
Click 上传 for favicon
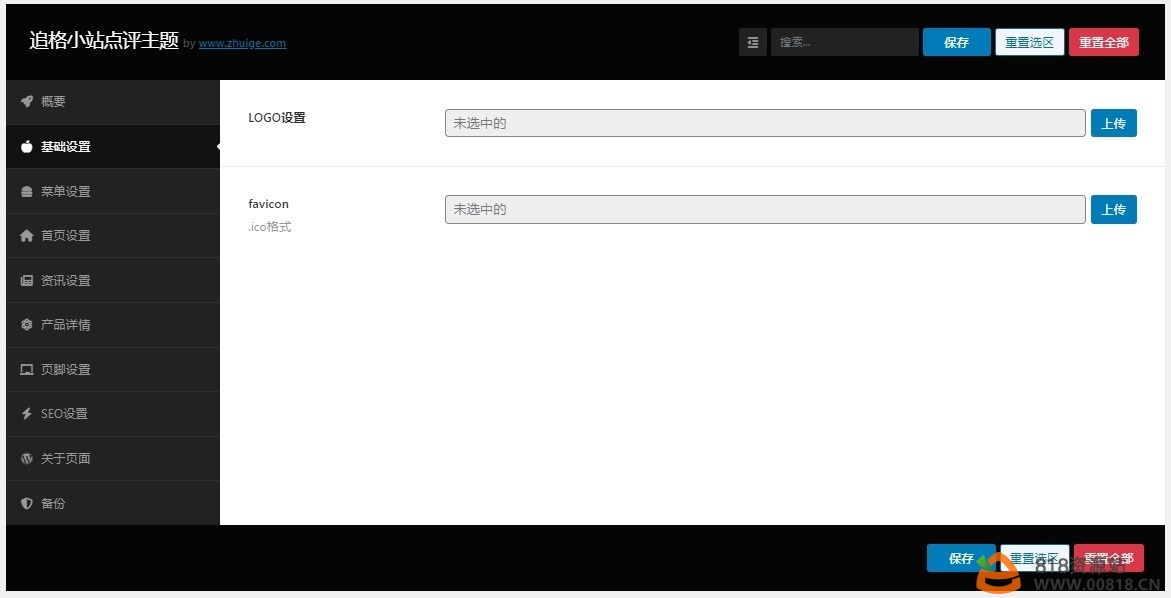[x=1113, y=210]
